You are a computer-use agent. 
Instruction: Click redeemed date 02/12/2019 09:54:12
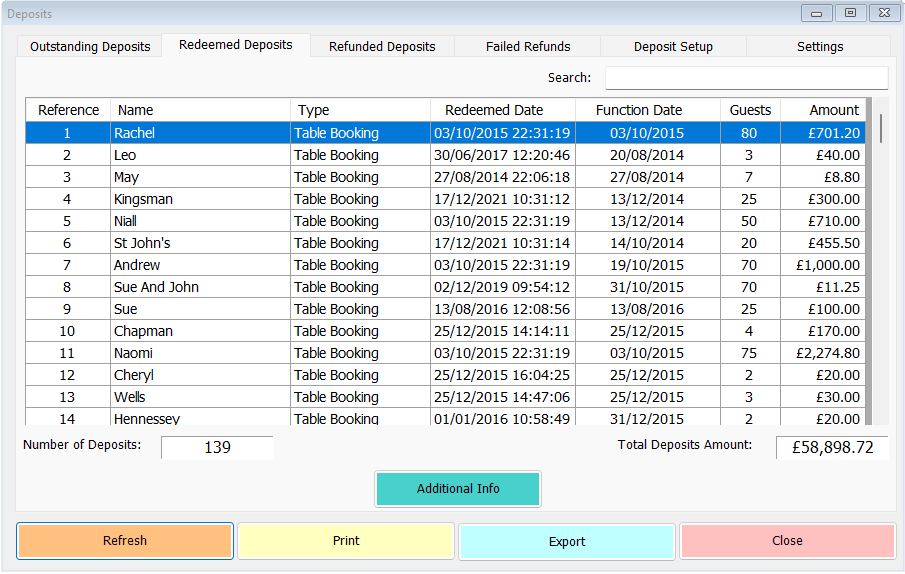click(503, 287)
